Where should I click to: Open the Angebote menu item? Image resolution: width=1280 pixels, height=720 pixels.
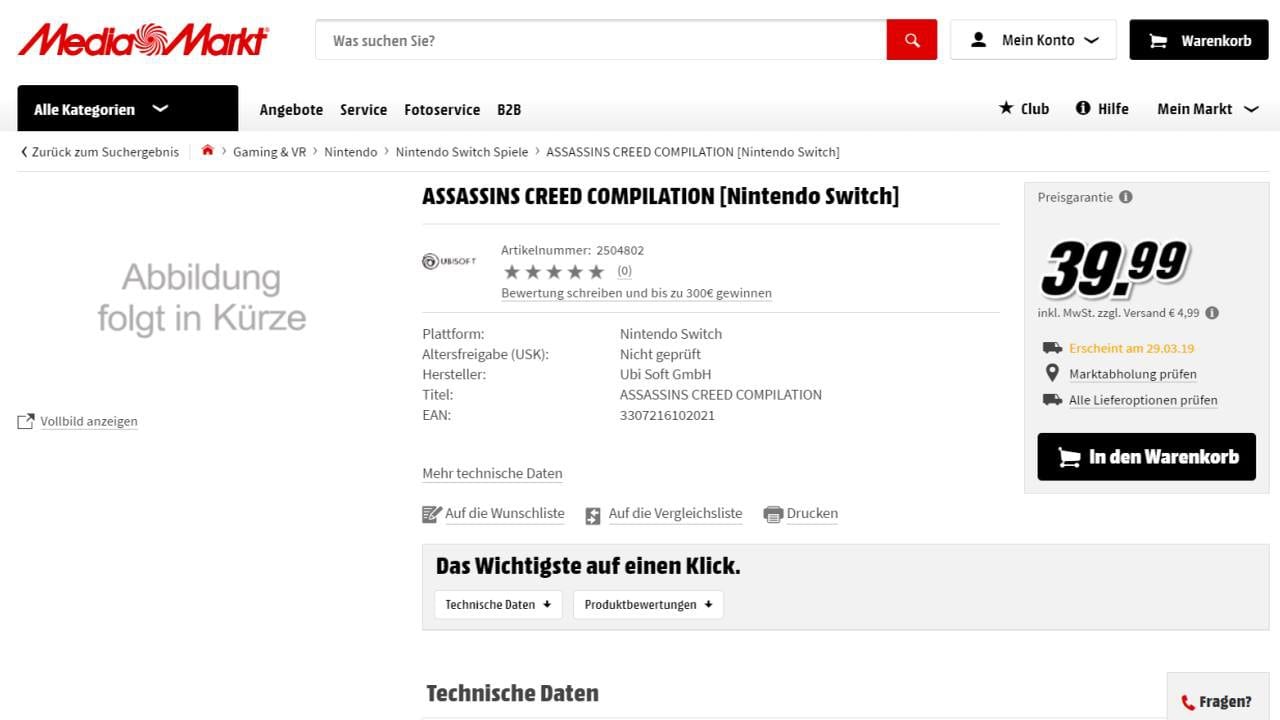(291, 110)
